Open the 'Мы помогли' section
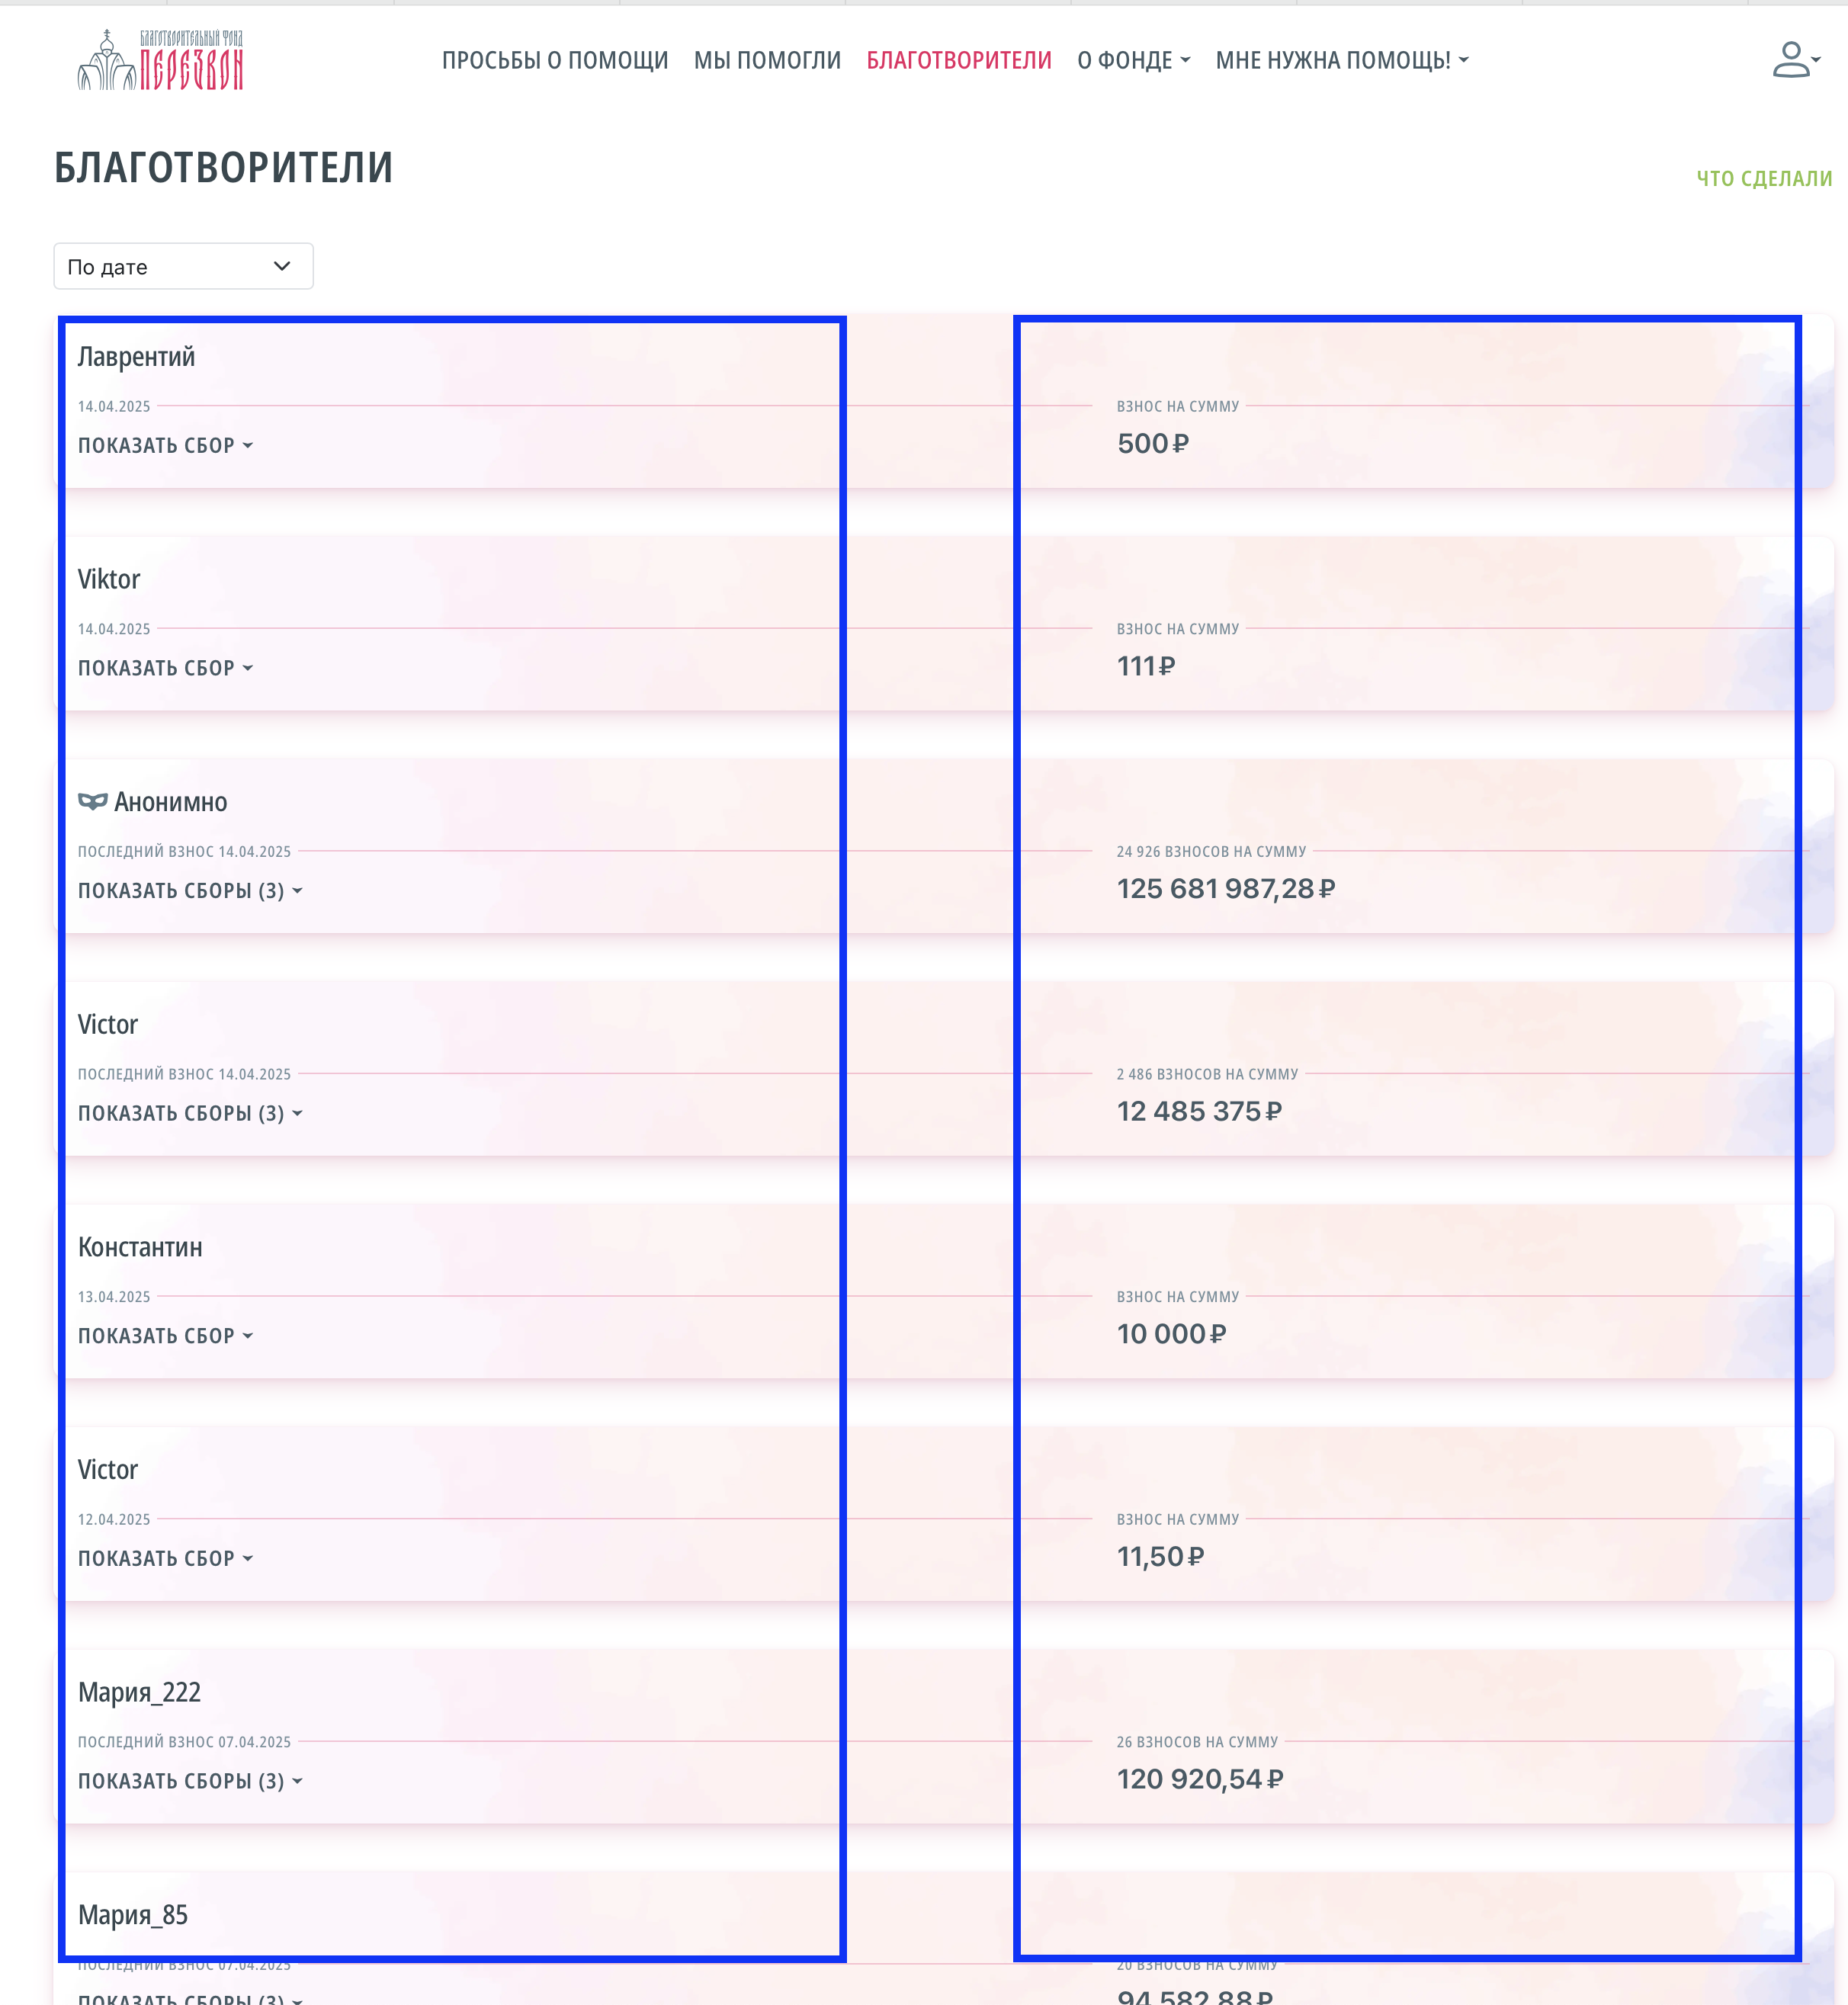This screenshot has width=1848, height=2005. pos(767,61)
